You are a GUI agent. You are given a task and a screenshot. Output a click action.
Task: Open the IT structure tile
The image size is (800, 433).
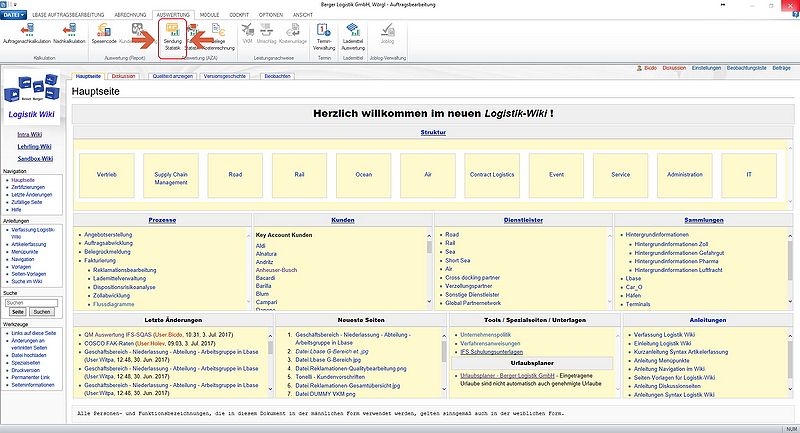(x=749, y=175)
